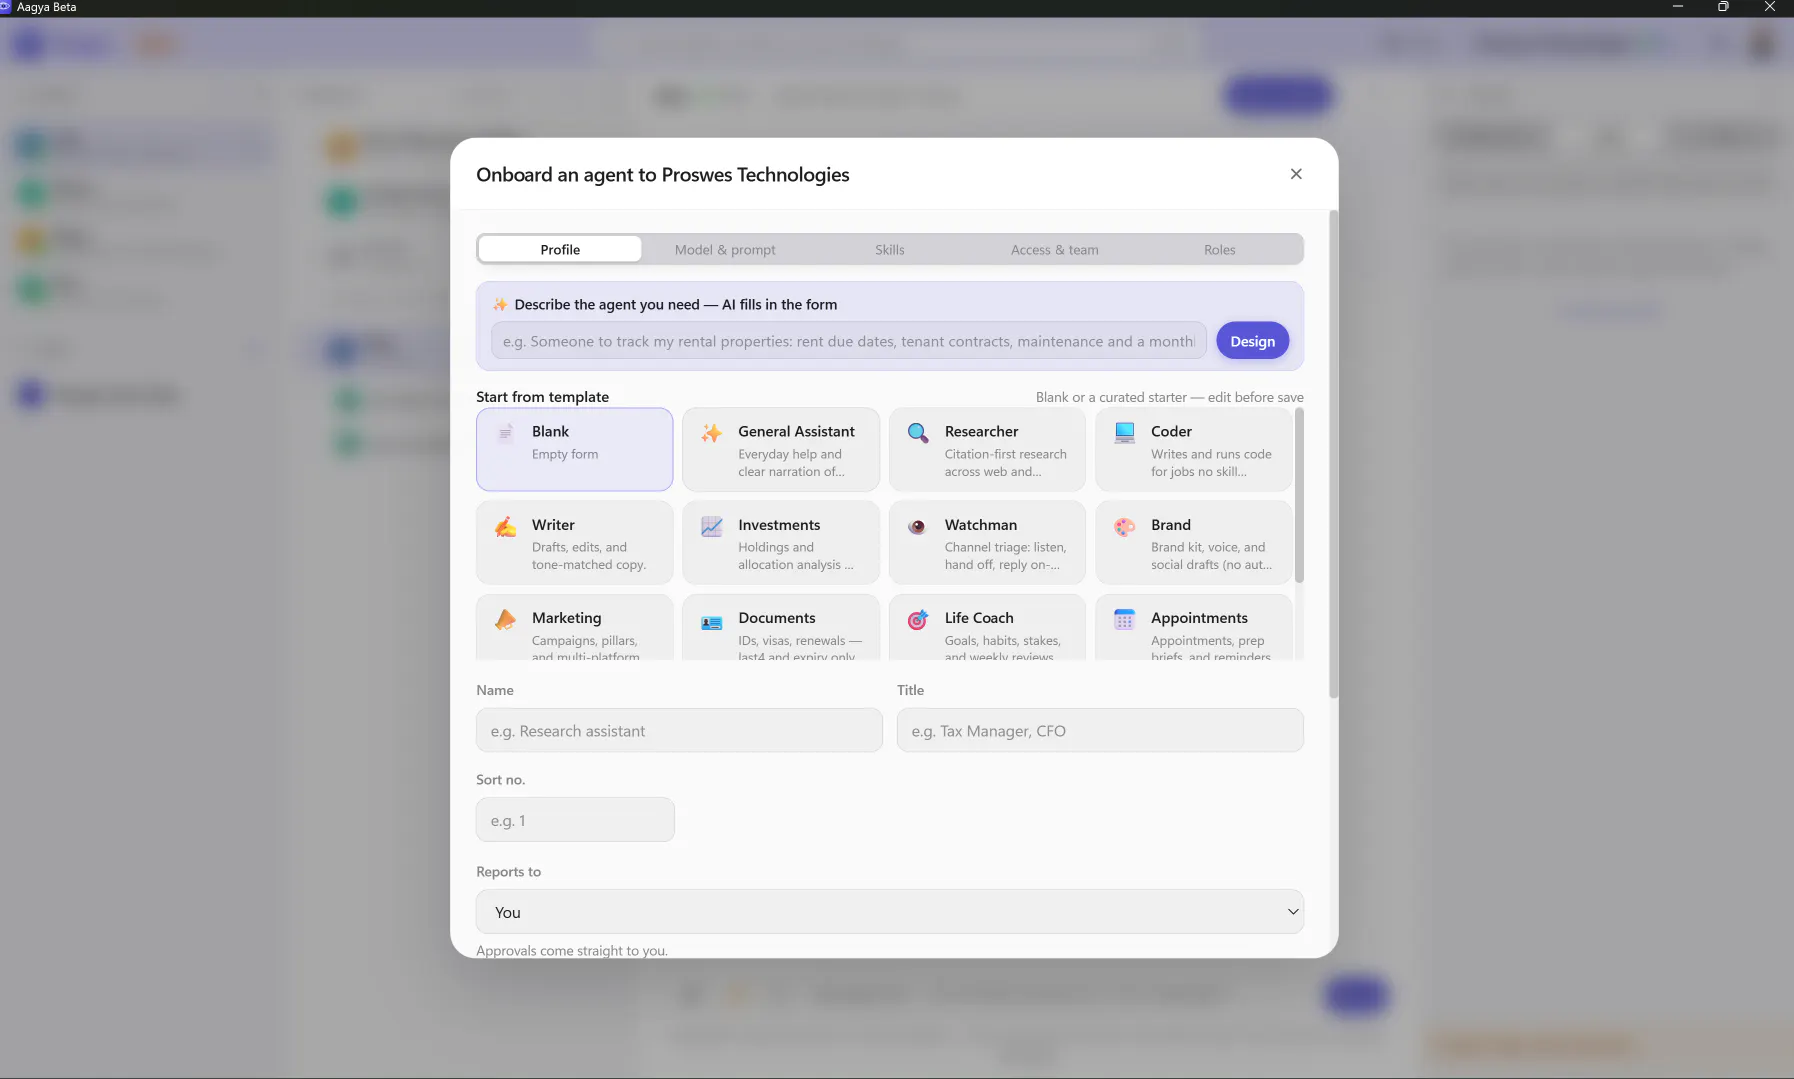Image resolution: width=1794 pixels, height=1079 pixels.
Task: Click the sparkle icon beside Describe the agent
Action: [500, 304]
